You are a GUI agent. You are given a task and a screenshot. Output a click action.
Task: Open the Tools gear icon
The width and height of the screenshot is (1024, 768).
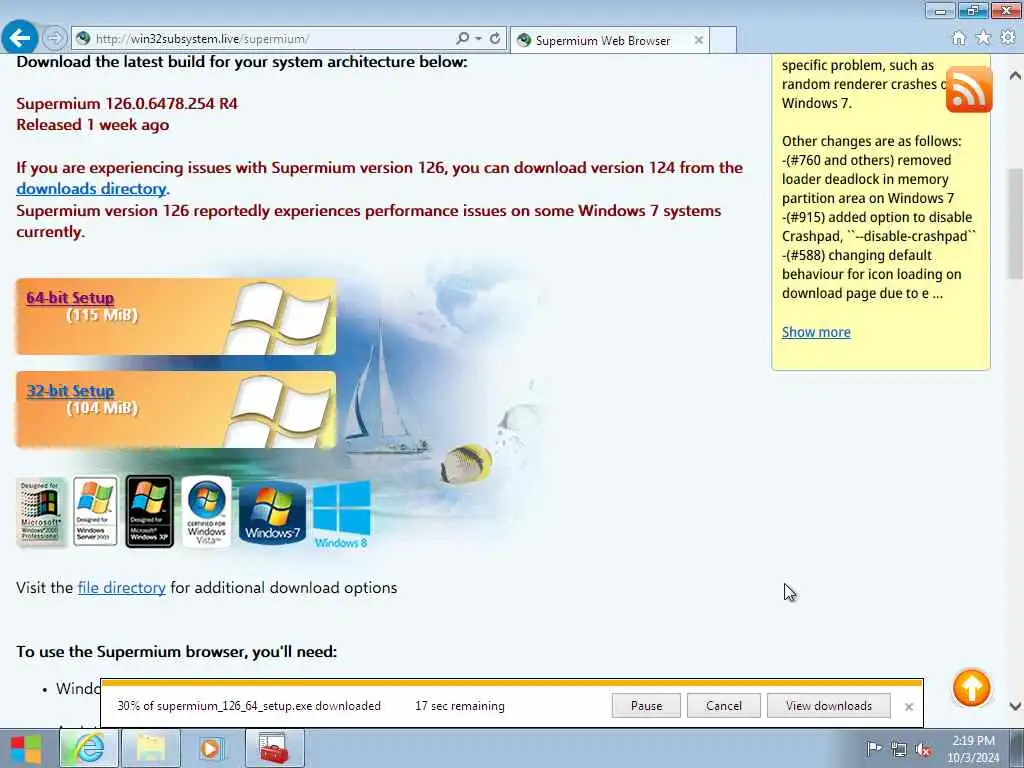[1008, 38]
